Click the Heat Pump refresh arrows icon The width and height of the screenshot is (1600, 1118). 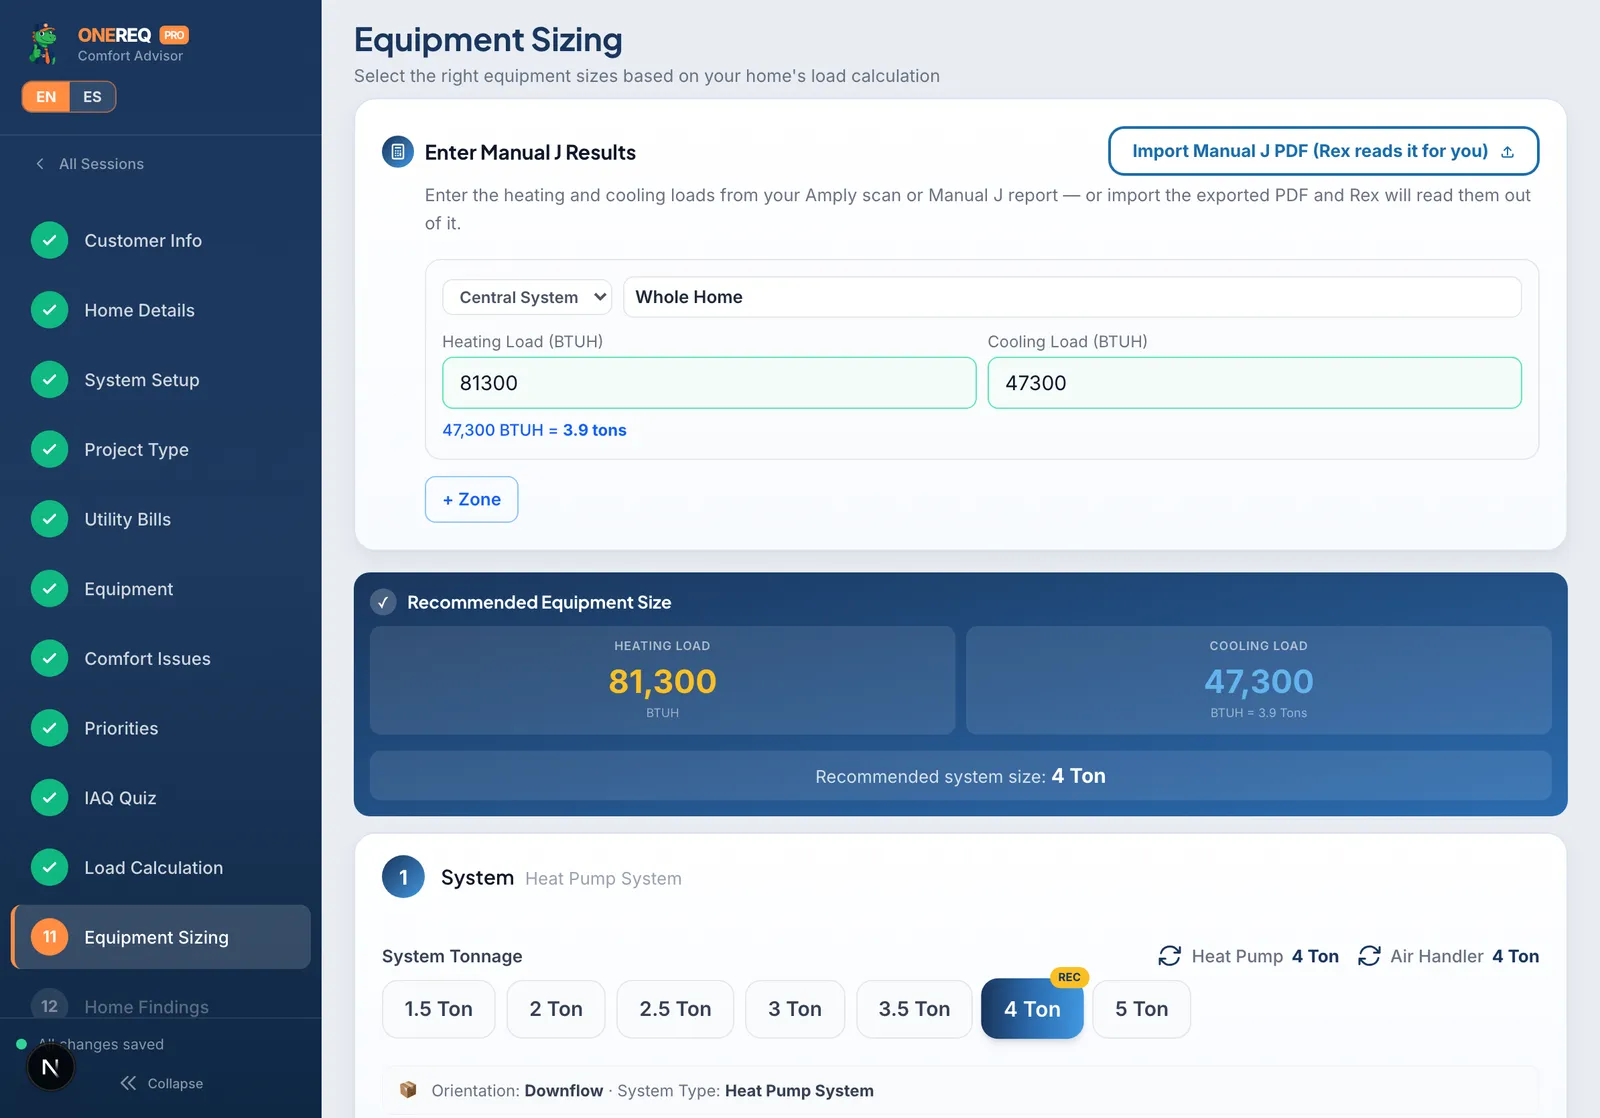click(x=1170, y=956)
